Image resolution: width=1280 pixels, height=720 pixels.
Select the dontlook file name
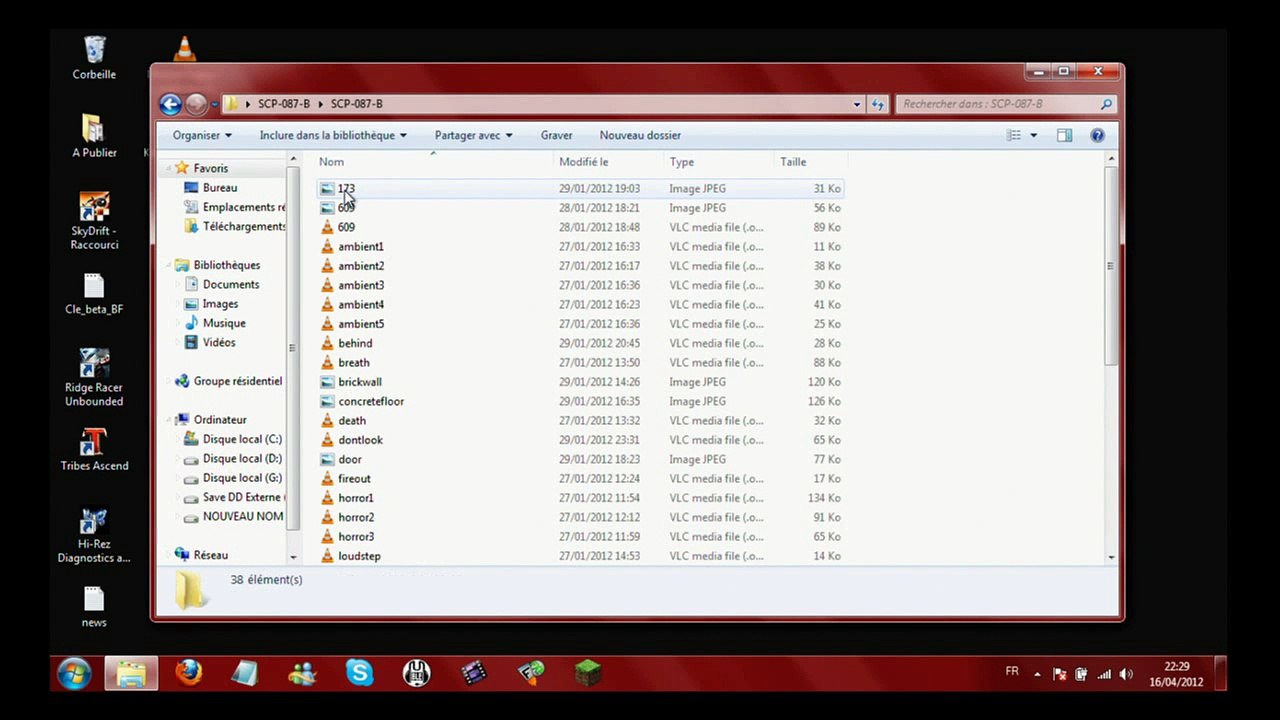tap(360, 440)
